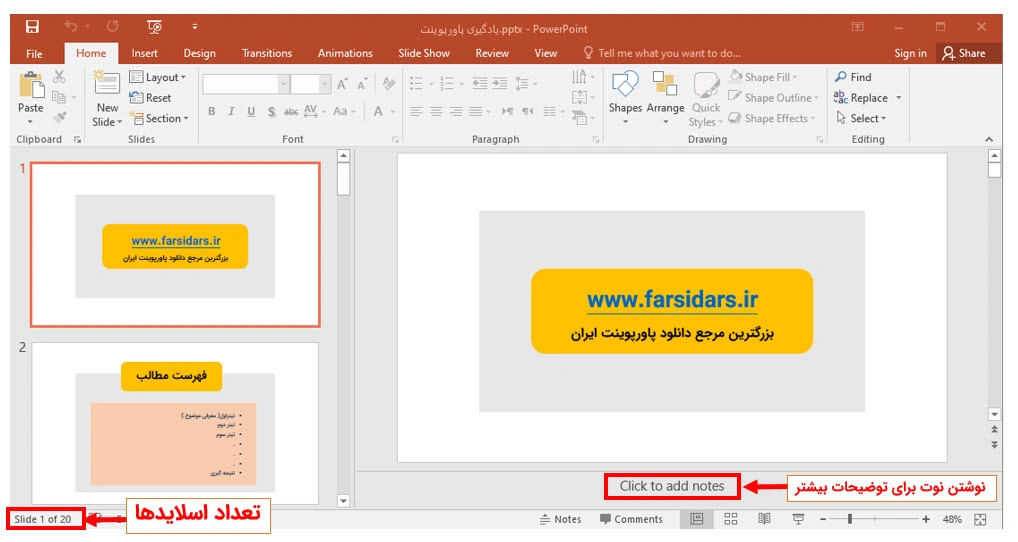Click the Cut scissors icon

[x=59, y=77]
